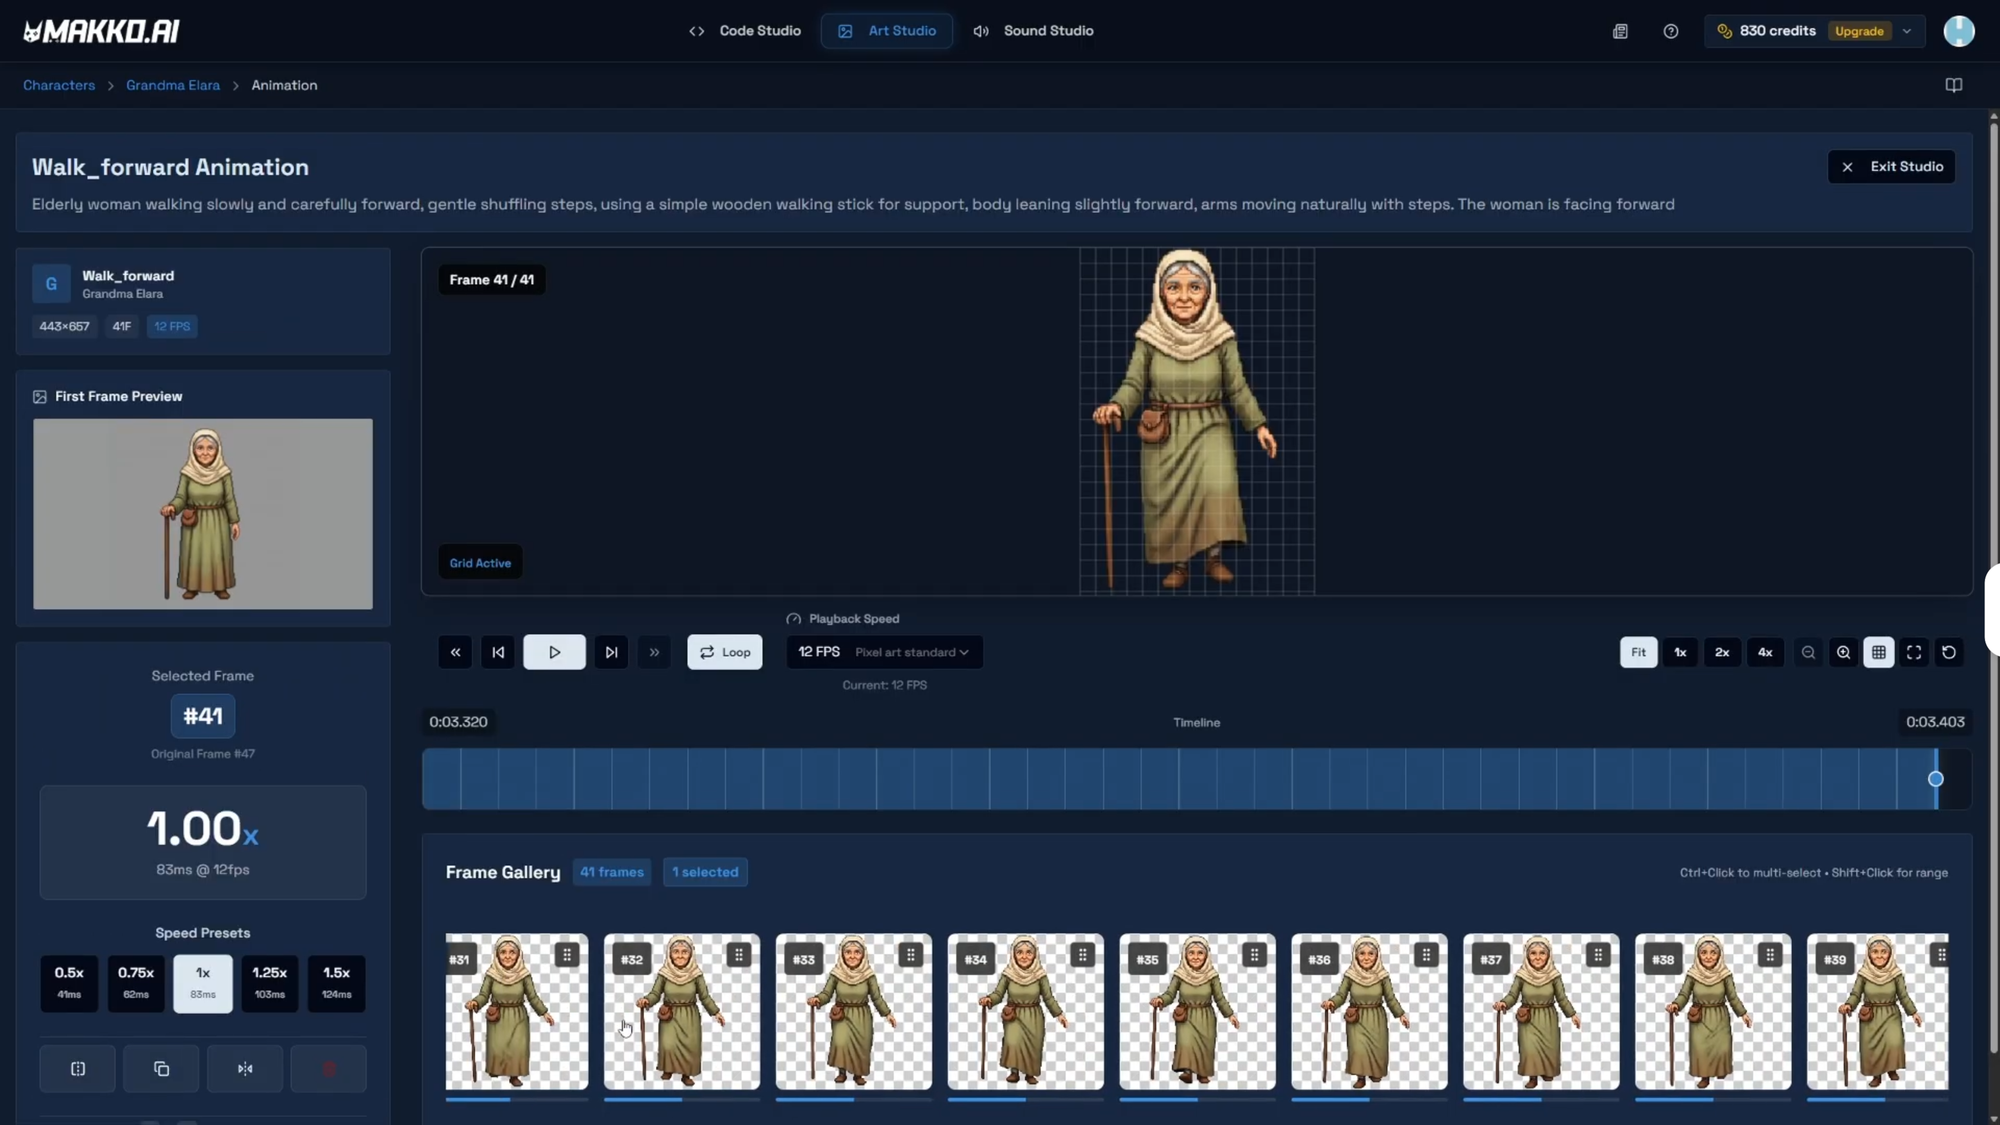
Task: Click the flip horizontally mirror icon
Action: (245, 1069)
